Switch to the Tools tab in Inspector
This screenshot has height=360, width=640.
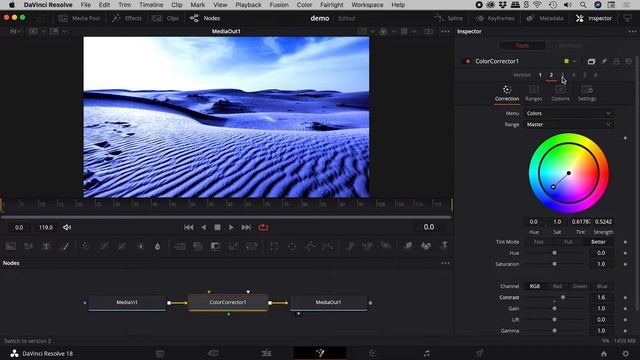tap(522, 46)
